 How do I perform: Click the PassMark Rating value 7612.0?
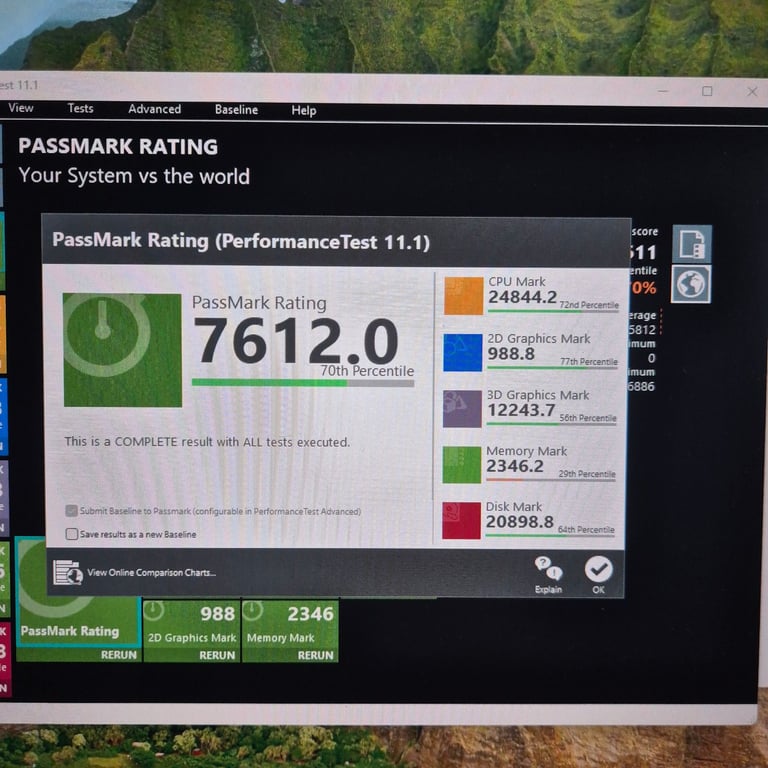pos(296,341)
